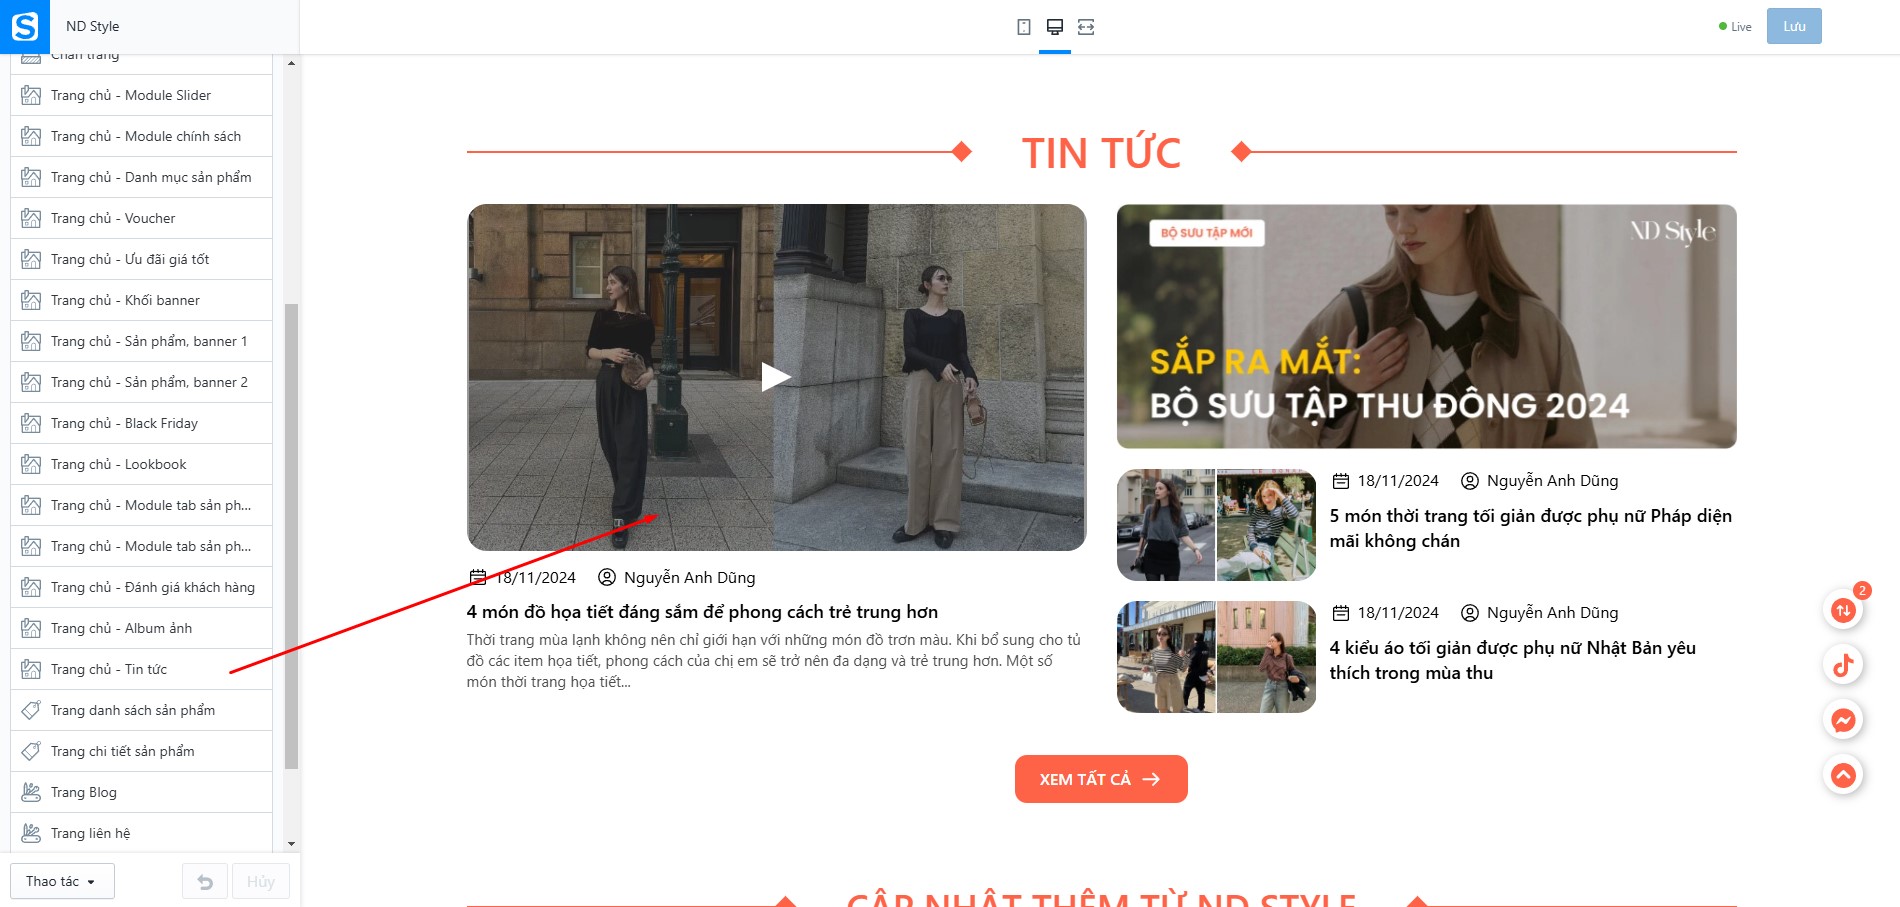
Task: Click the Đánh giá khách hàng section icon
Action: (31, 587)
